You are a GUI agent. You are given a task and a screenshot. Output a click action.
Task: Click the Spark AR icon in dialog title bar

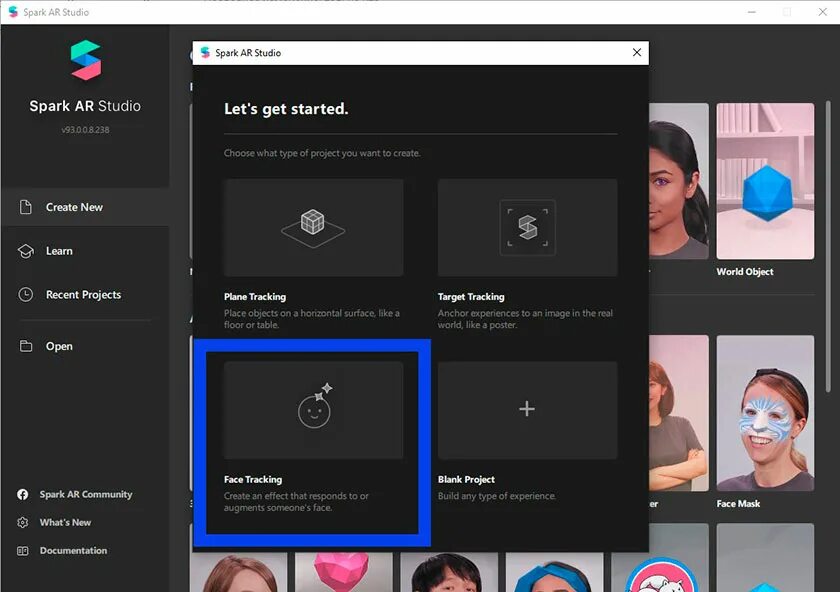(205, 53)
